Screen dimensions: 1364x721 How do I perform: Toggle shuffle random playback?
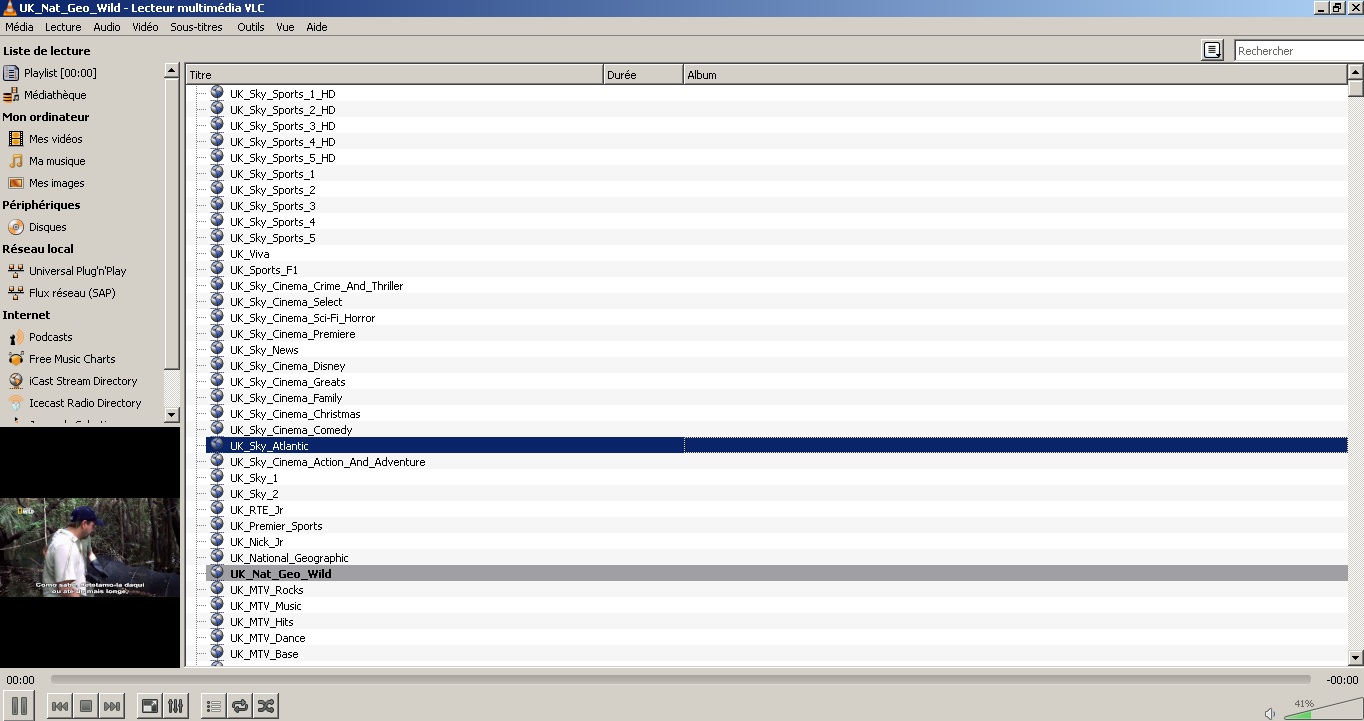pyautogui.click(x=265, y=706)
